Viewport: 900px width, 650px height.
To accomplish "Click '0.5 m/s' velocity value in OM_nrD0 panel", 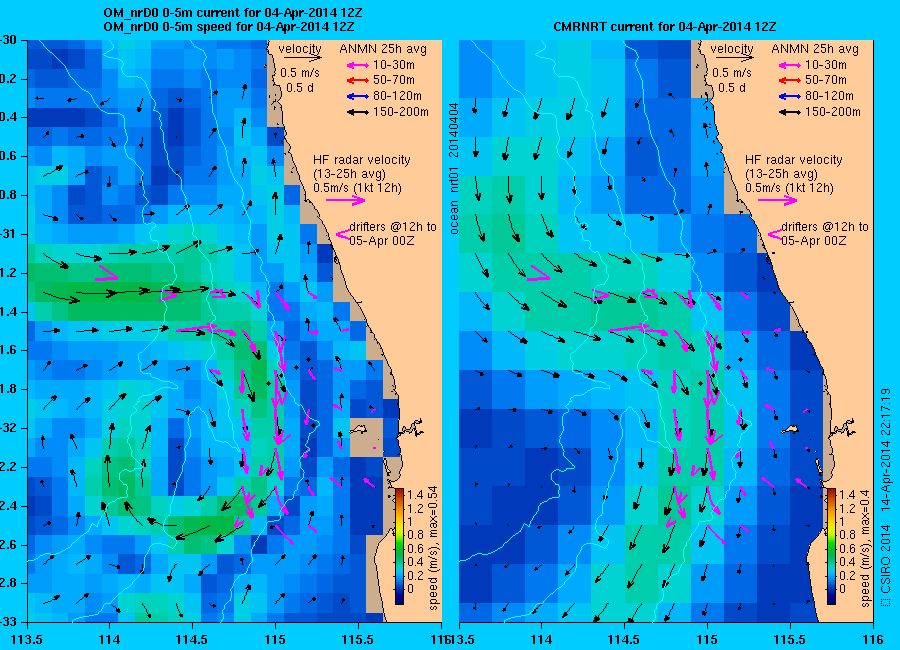I will (x=300, y=73).
